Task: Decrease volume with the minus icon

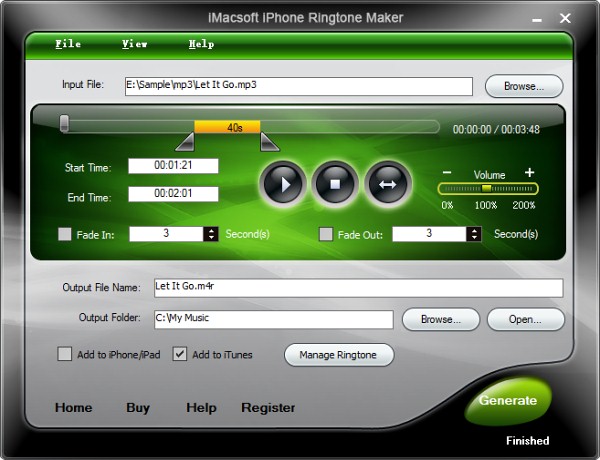Action: 447,173
